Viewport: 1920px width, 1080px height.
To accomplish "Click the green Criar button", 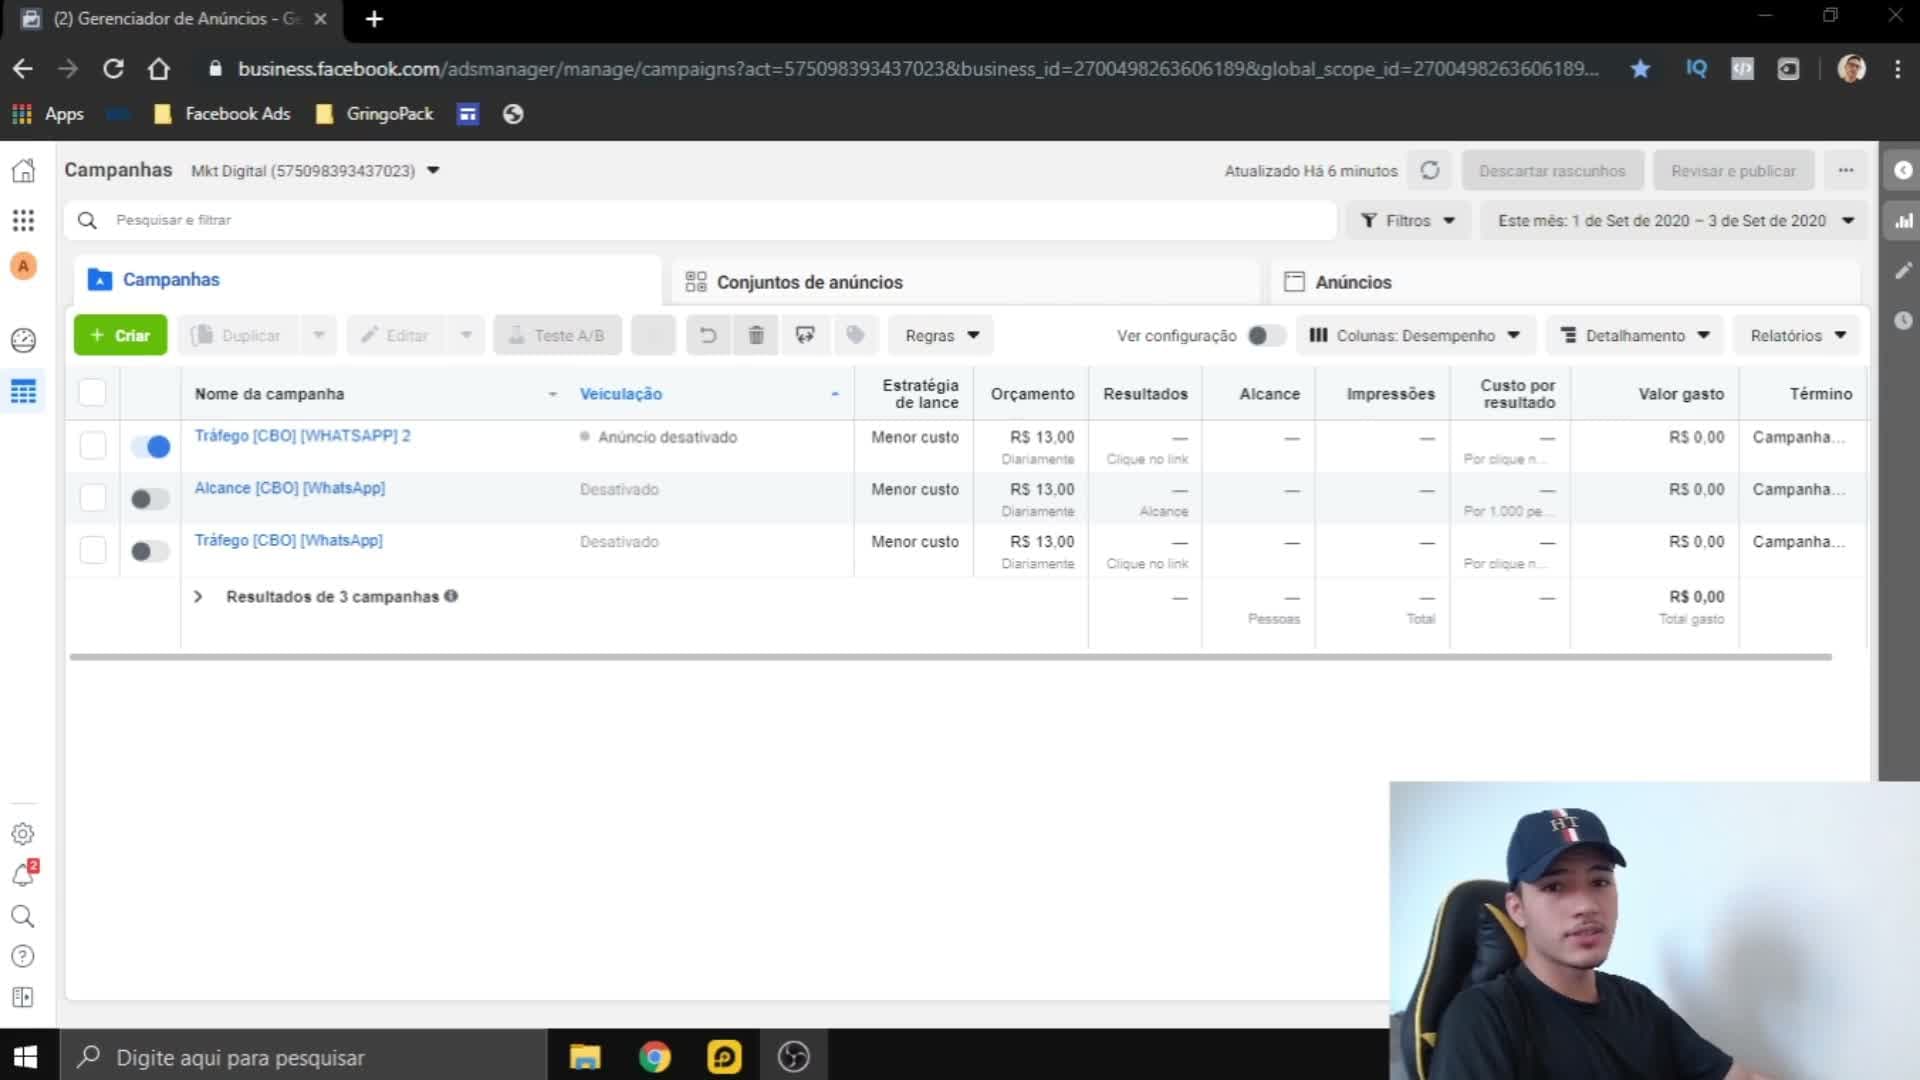I will pos(120,336).
